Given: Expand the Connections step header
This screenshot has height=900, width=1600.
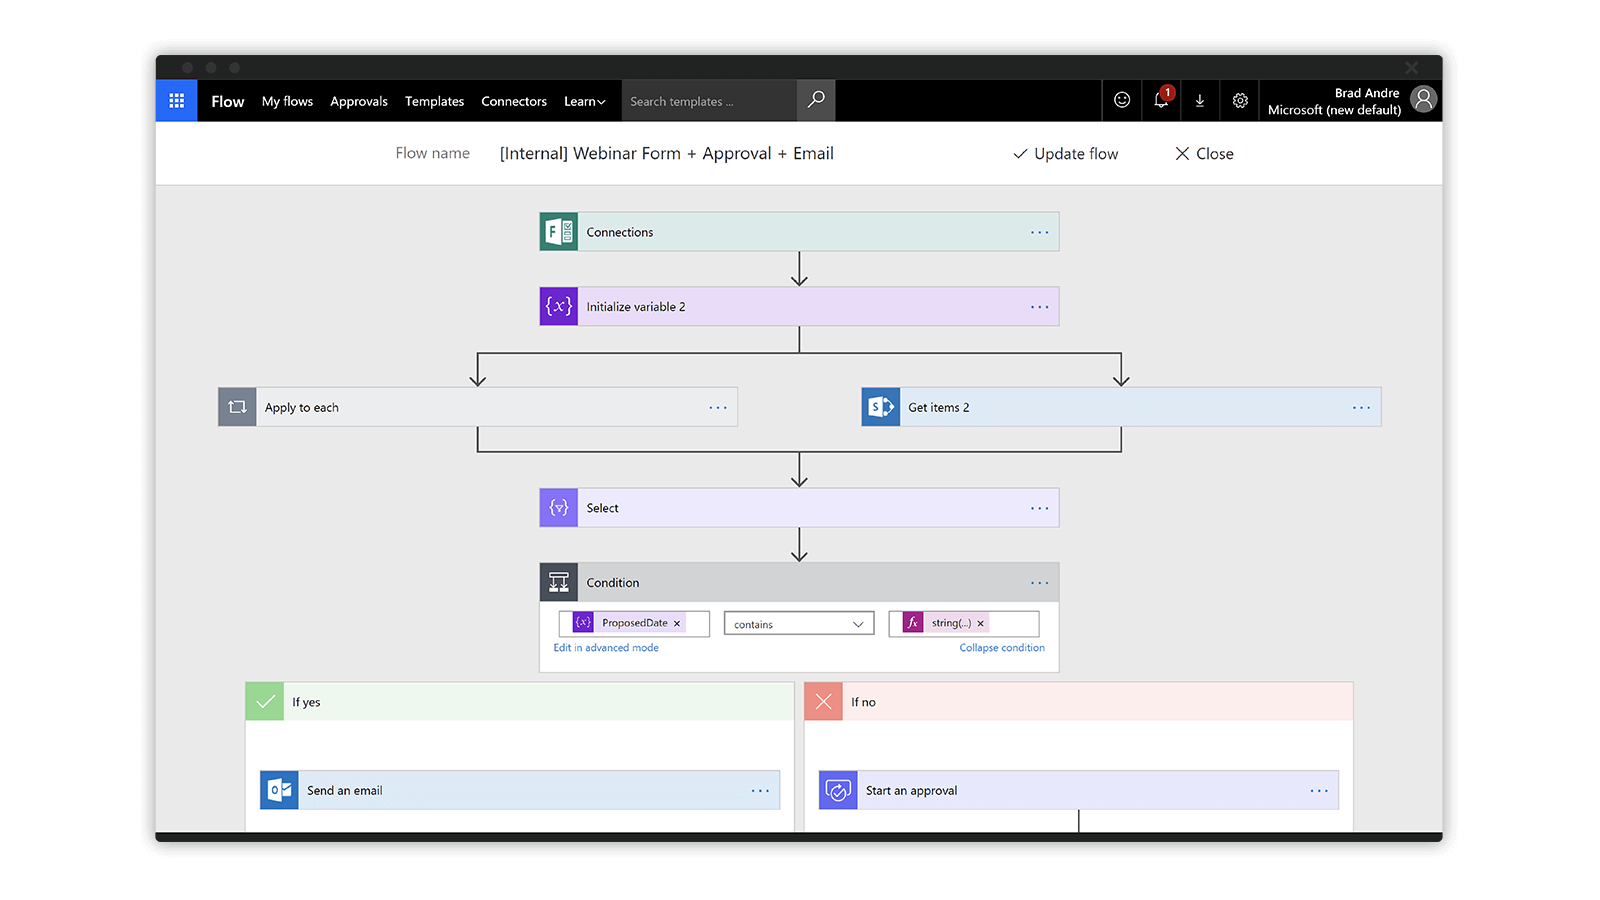Looking at the screenshot, I should [799, 232].
